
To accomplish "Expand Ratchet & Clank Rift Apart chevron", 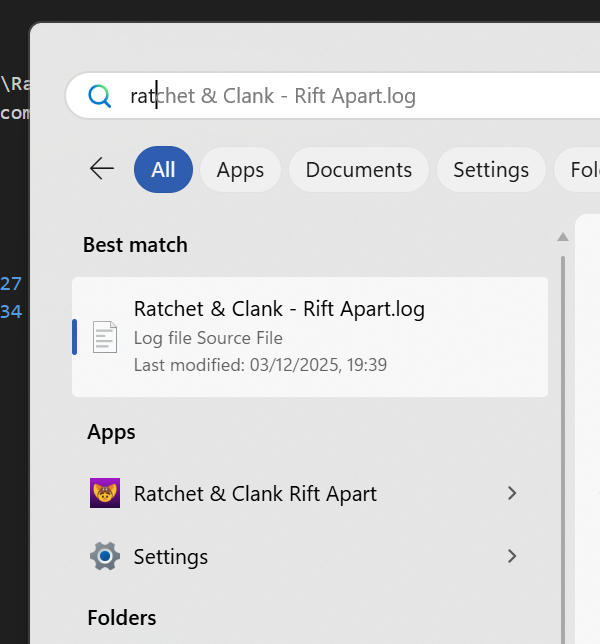I will [512, 493].
